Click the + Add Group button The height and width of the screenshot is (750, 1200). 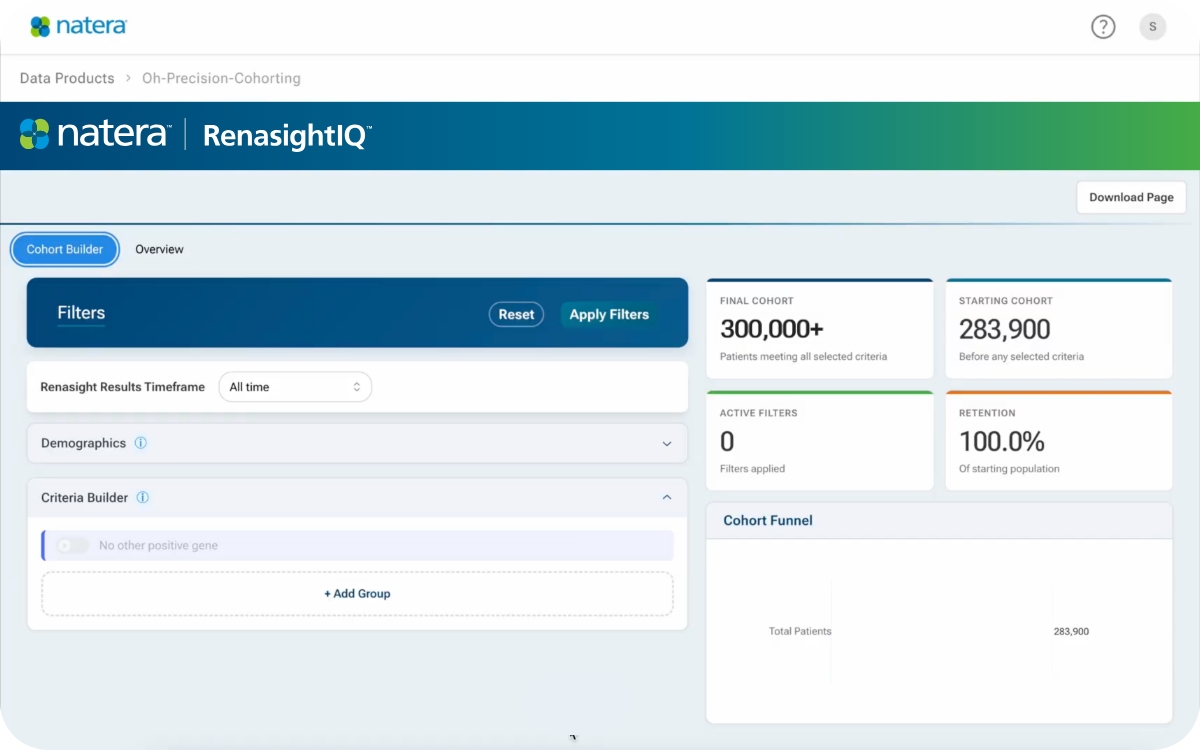[x=357, y=593]
